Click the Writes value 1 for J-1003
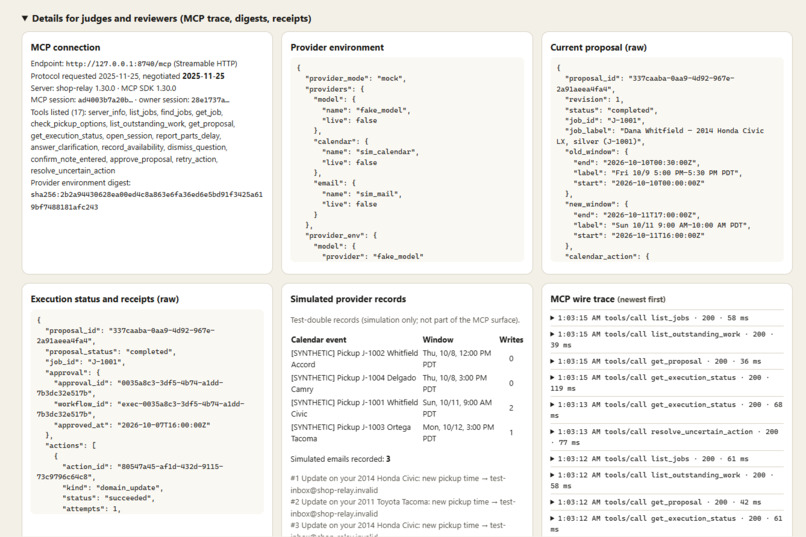The width and height of the screenshot is (806, 537). click(x=511, y=433)
